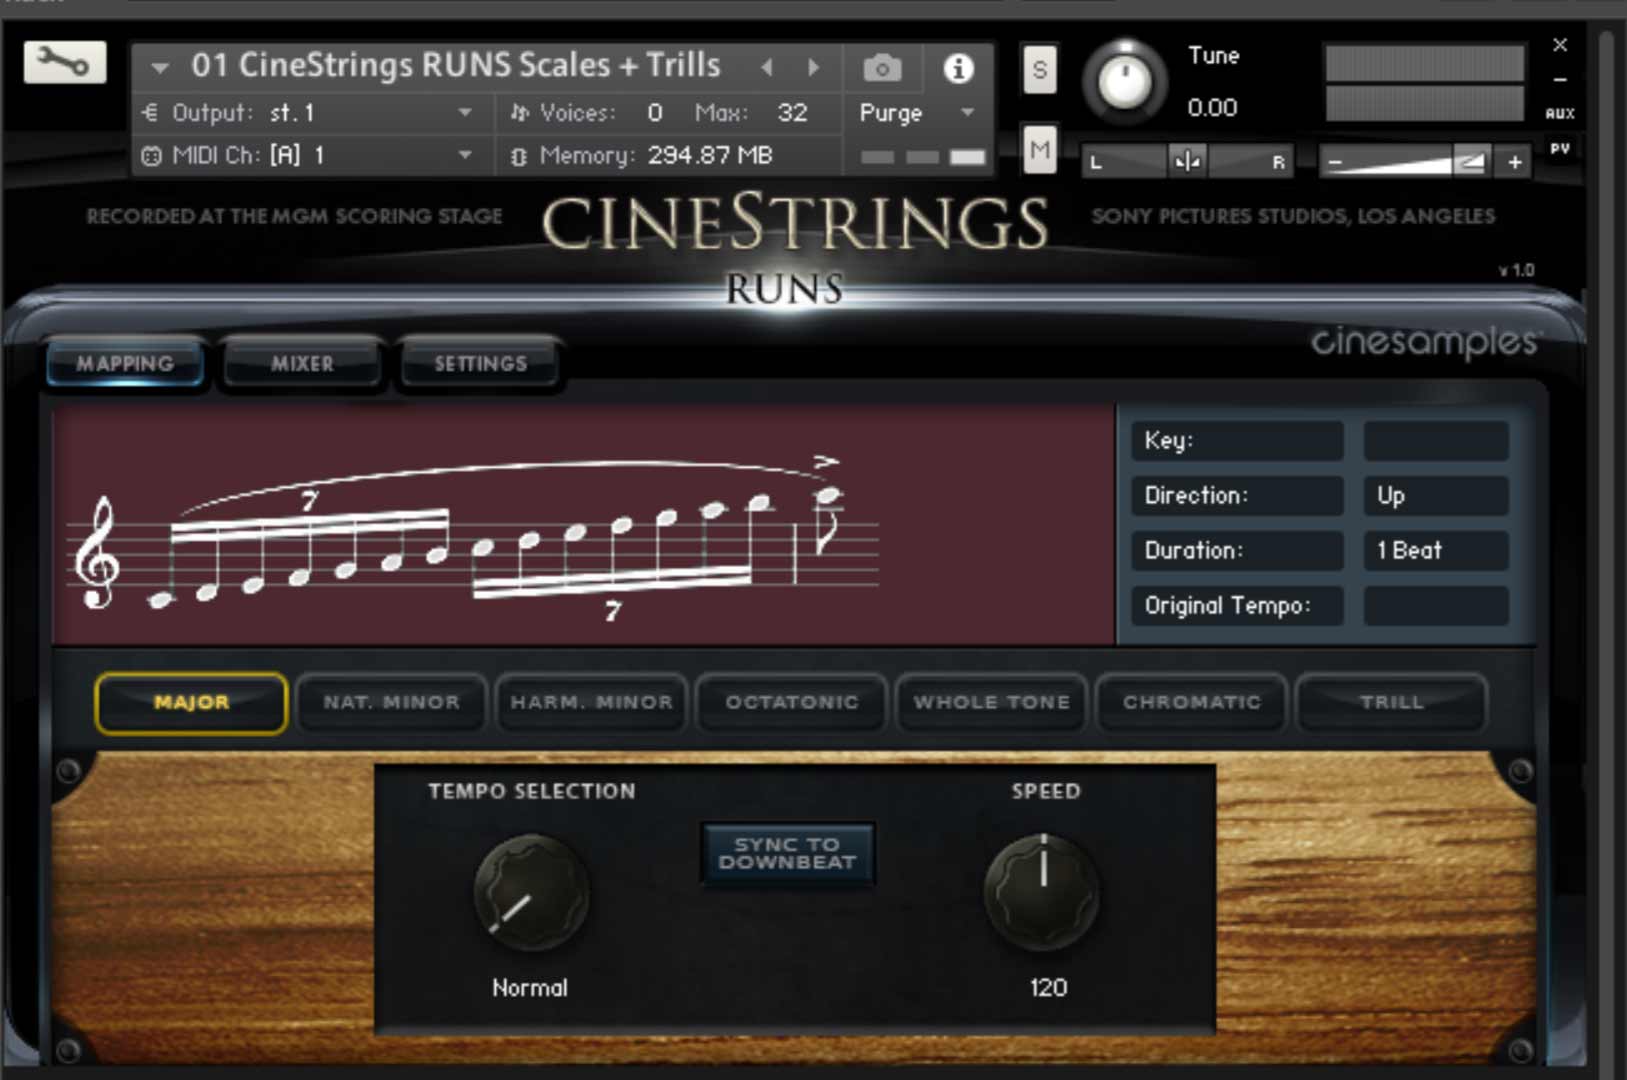Select the Chromatic scale button
Screen dimensions: 1627x1080
point(1191,703)
